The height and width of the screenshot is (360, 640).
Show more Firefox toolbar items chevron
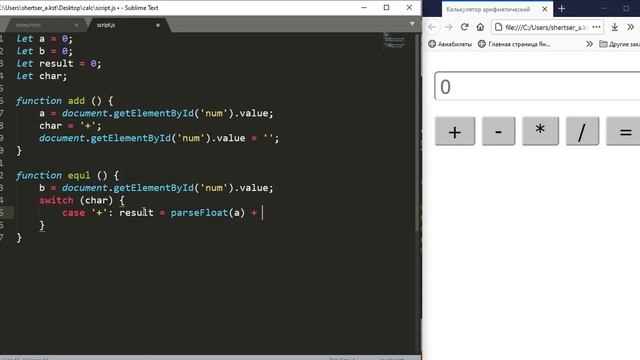pos(631,27)
